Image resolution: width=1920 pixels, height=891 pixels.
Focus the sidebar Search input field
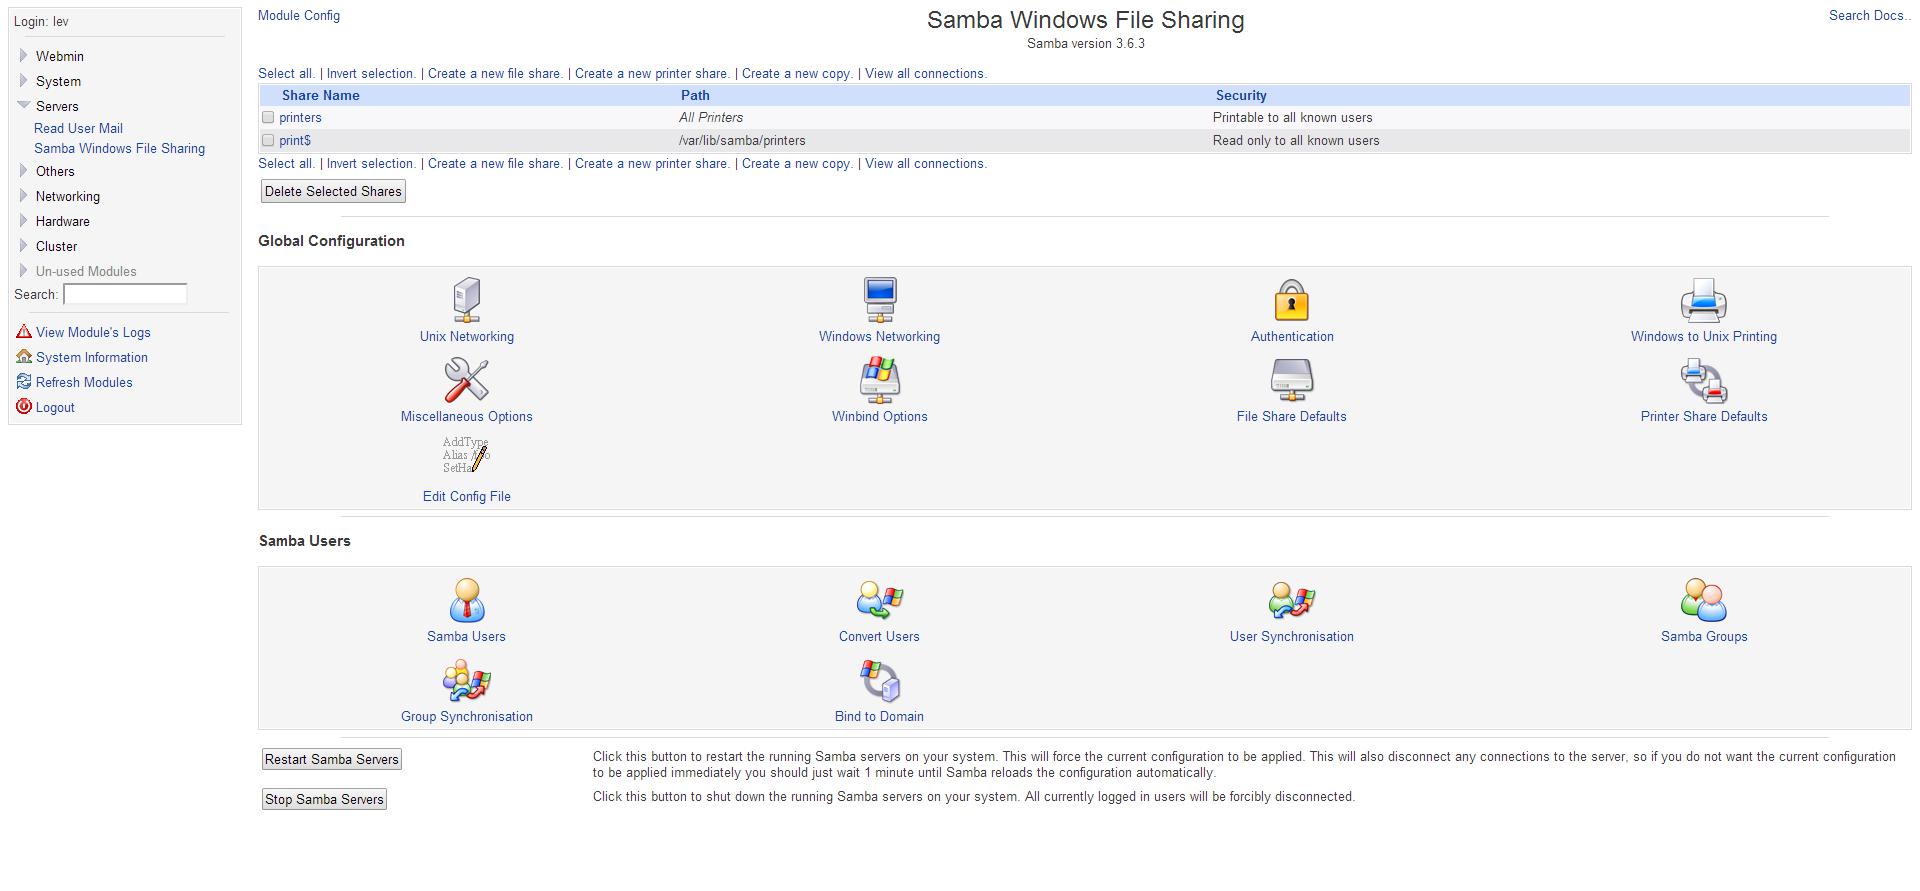(x=125, y=294)
